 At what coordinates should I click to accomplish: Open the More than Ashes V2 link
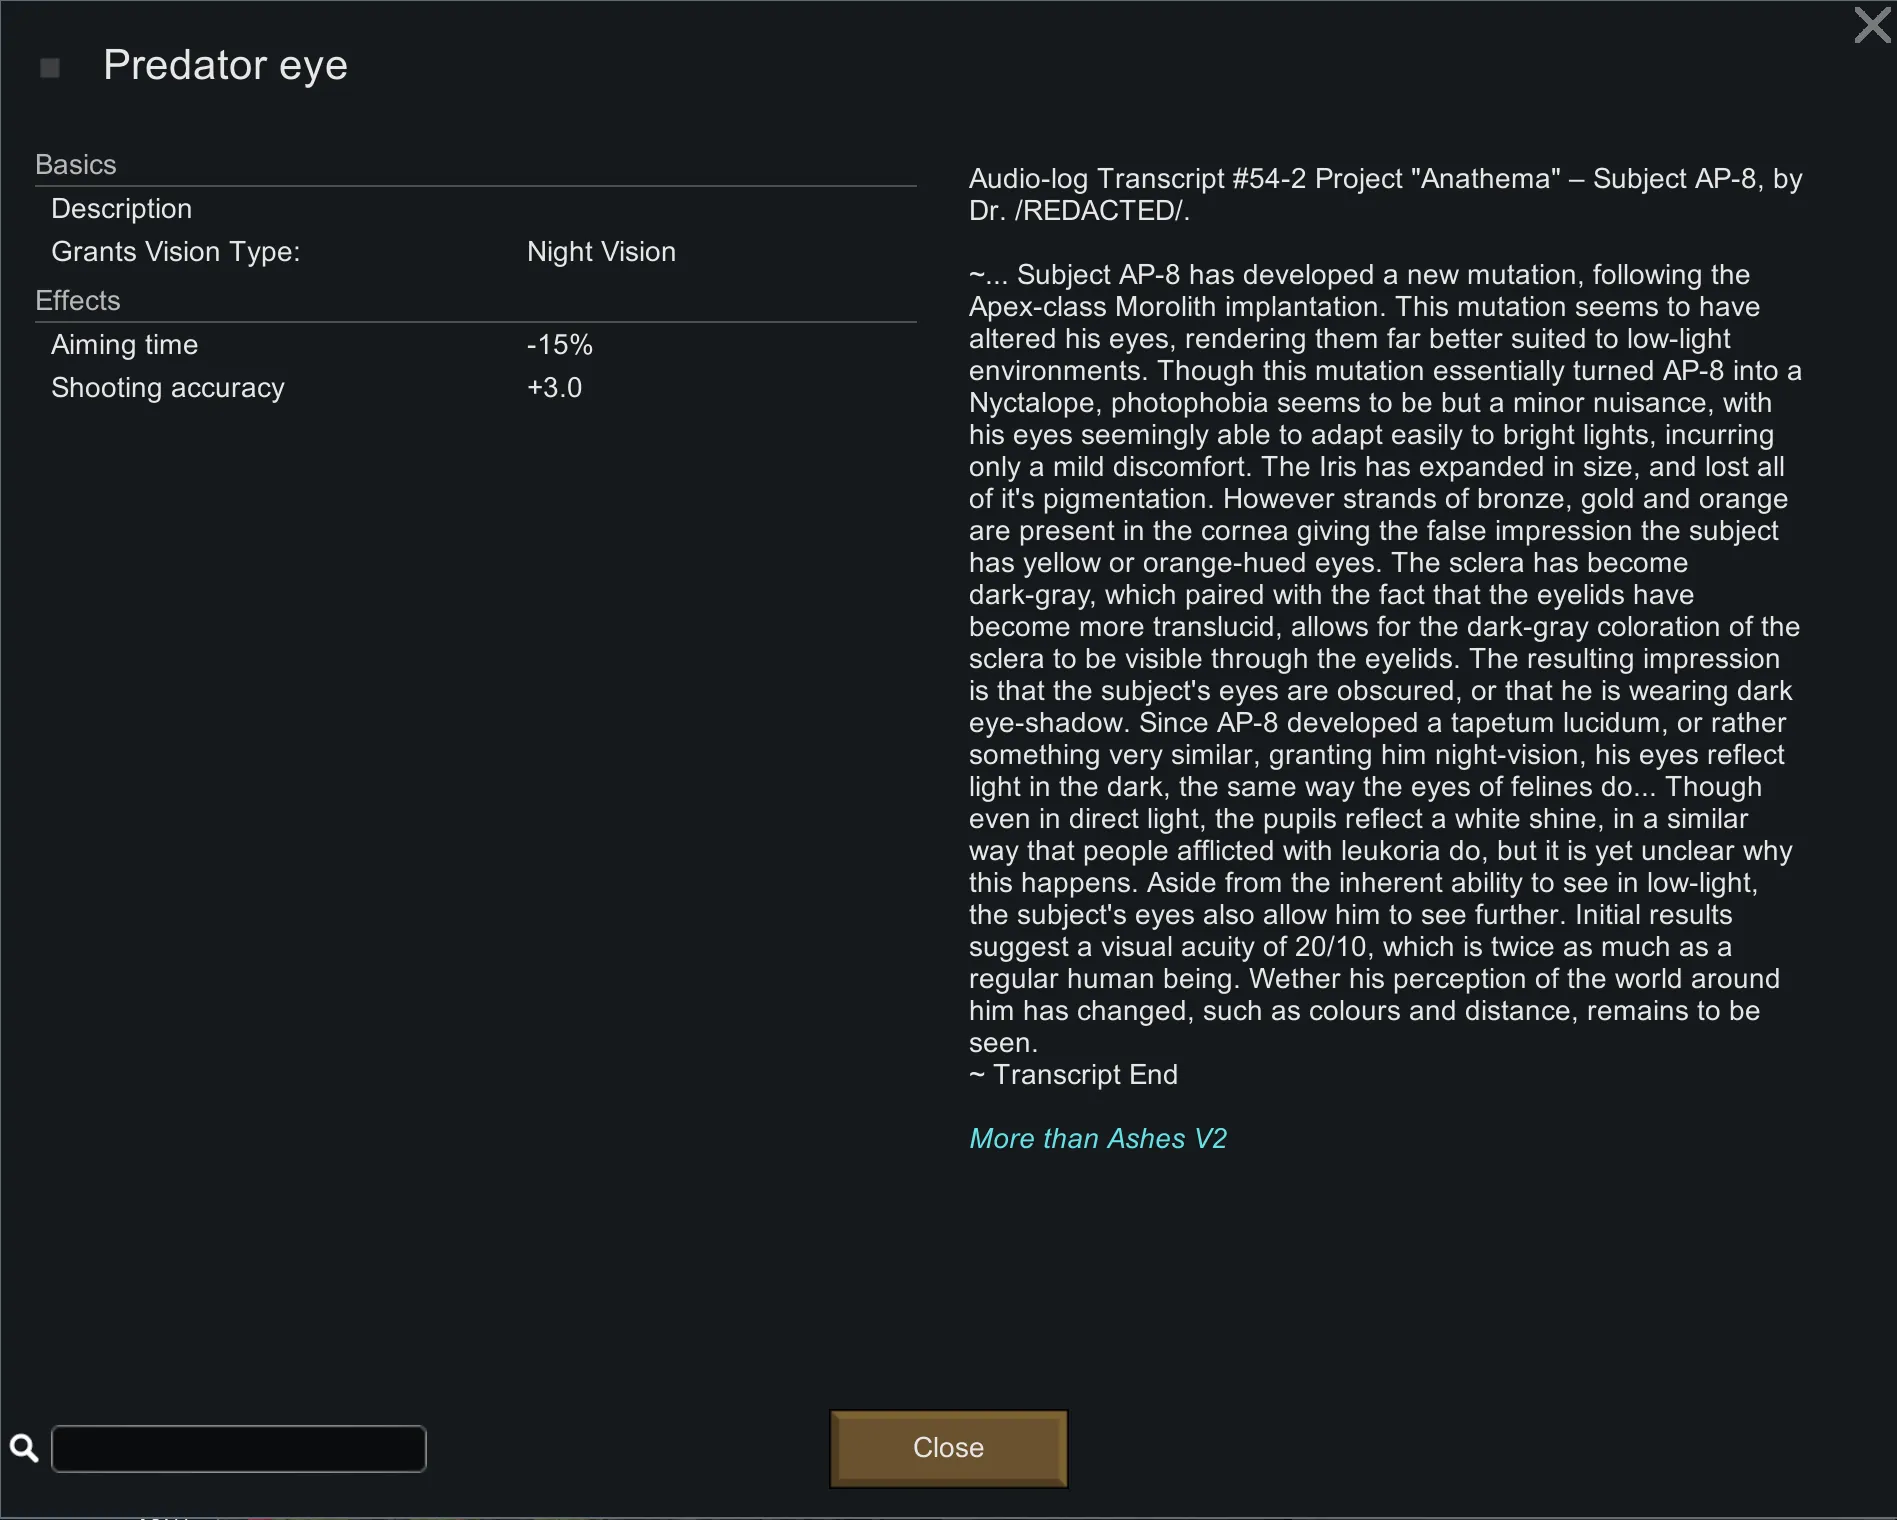(1097, 1138)
